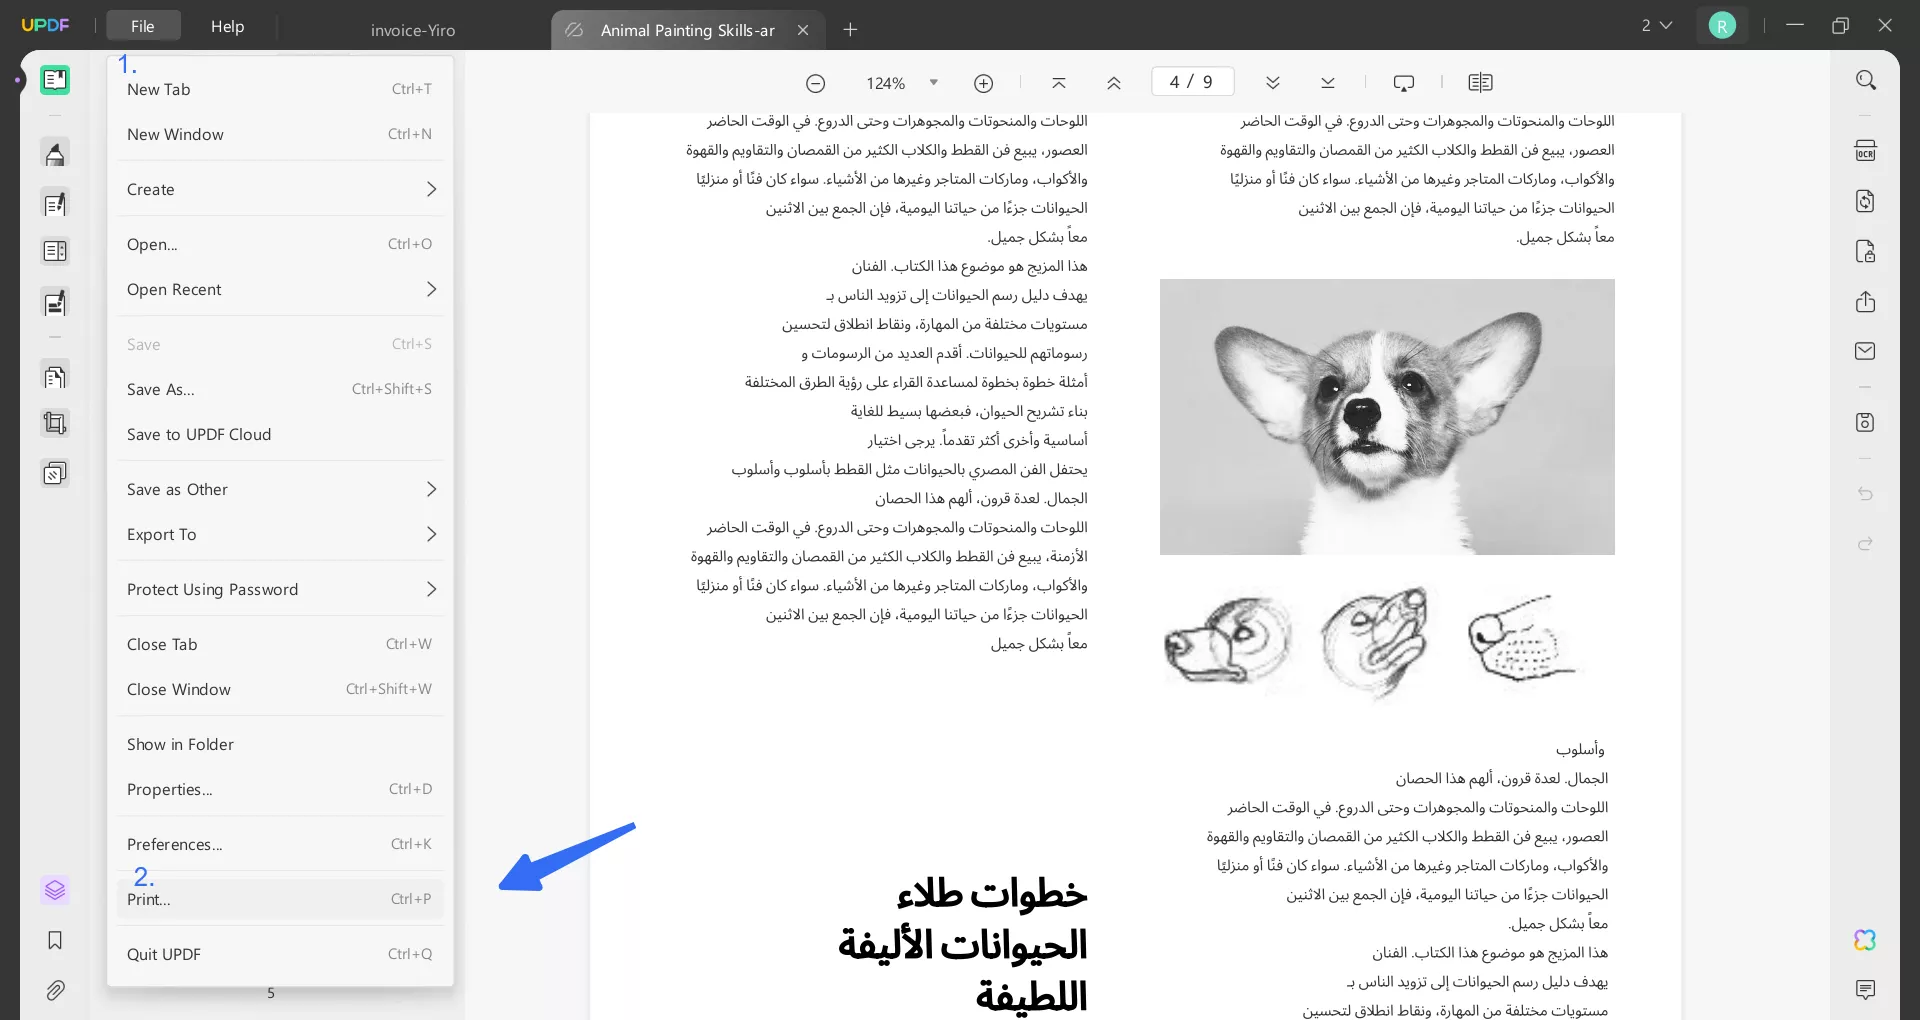Select the Animal Painting Skills-ar tab
1920x1020 pixels.
pyautogui.click(x=686, y=30)
